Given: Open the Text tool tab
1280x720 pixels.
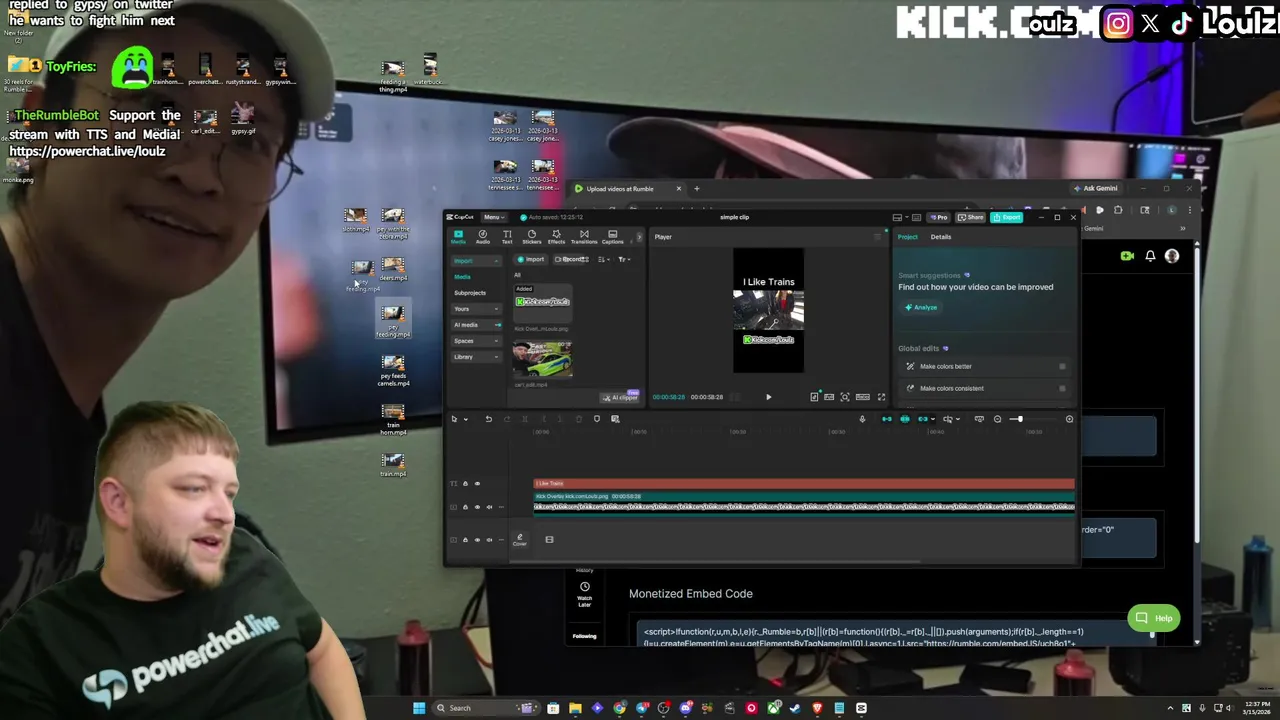Looking at the screenshot, I should (507, 236).
